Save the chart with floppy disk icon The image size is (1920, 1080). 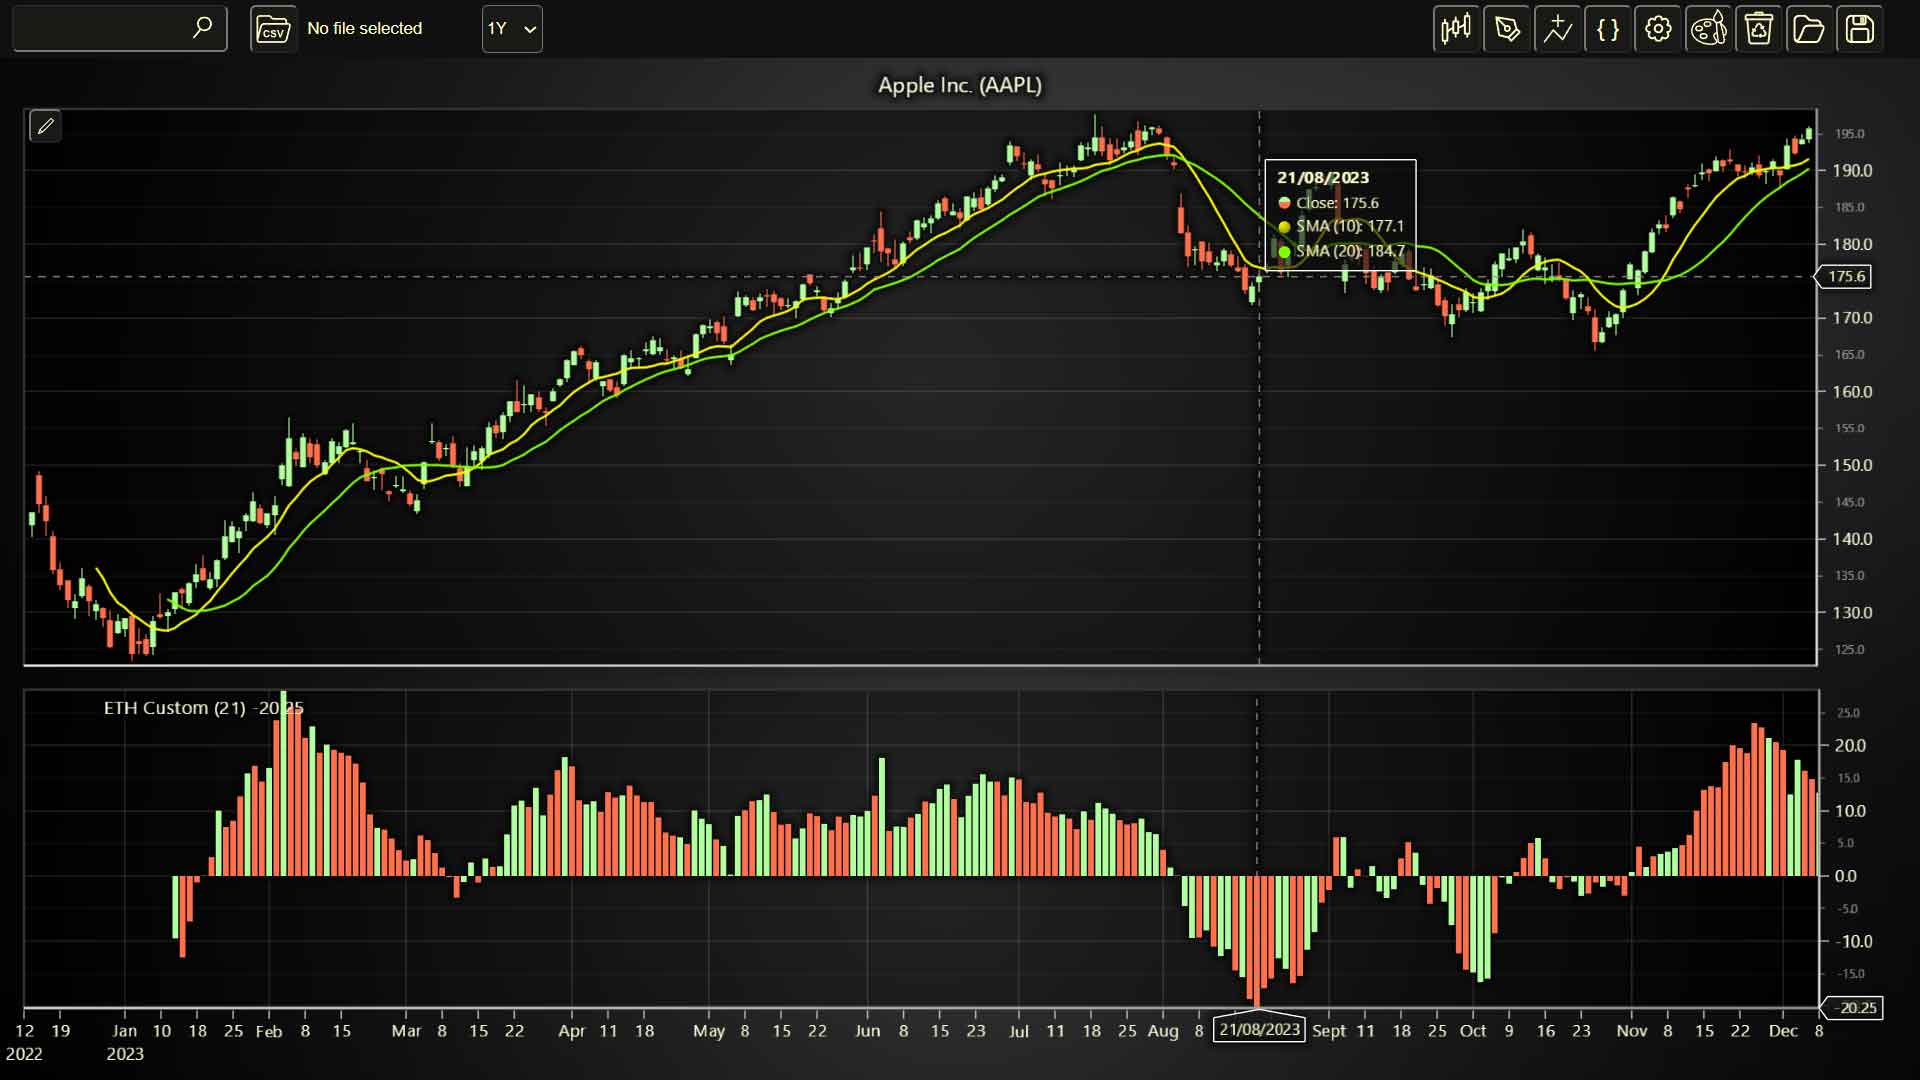click(x=1860, y=29)
